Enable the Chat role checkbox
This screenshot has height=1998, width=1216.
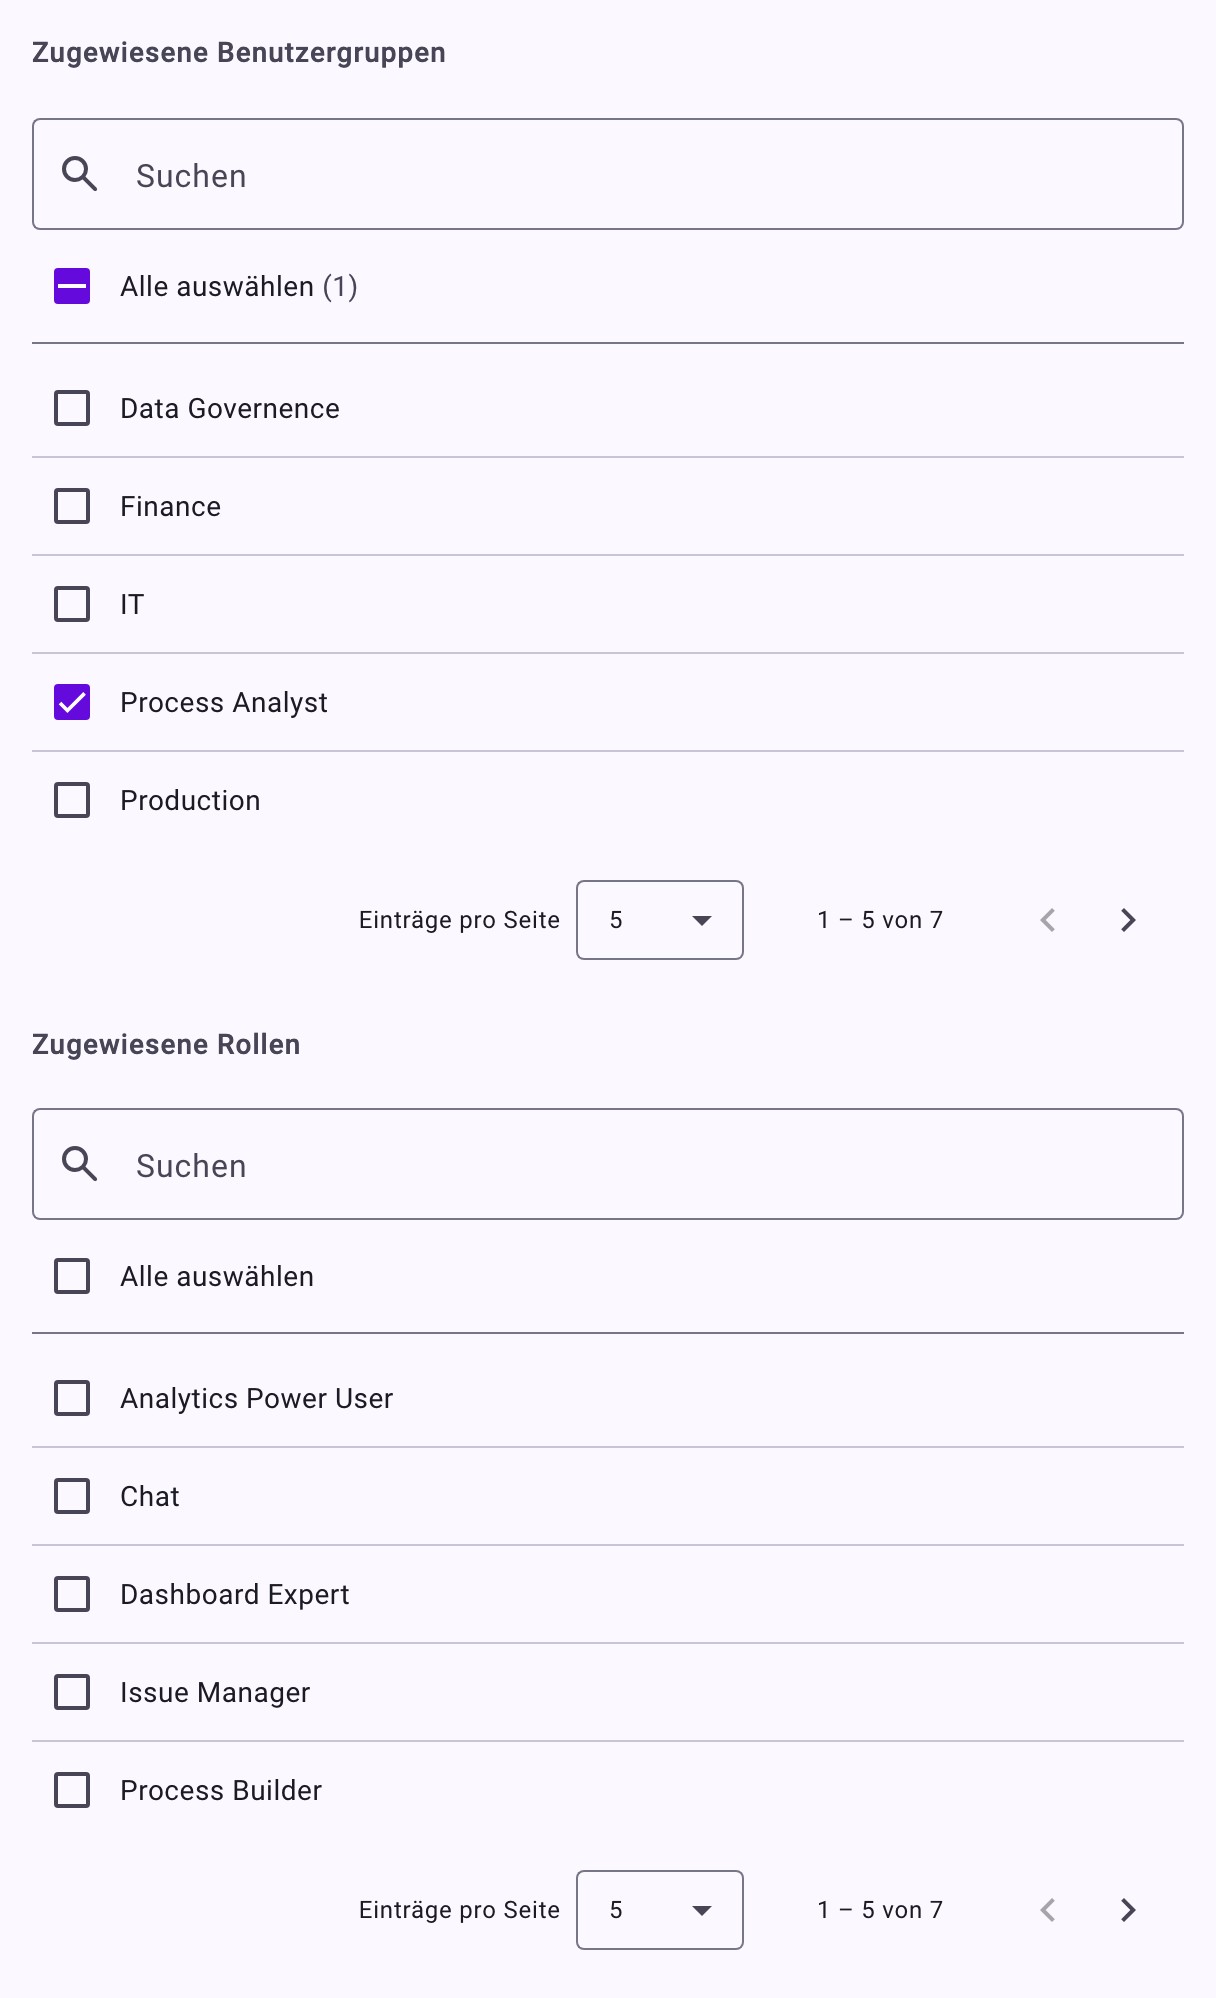click(x=72, y=1496)
